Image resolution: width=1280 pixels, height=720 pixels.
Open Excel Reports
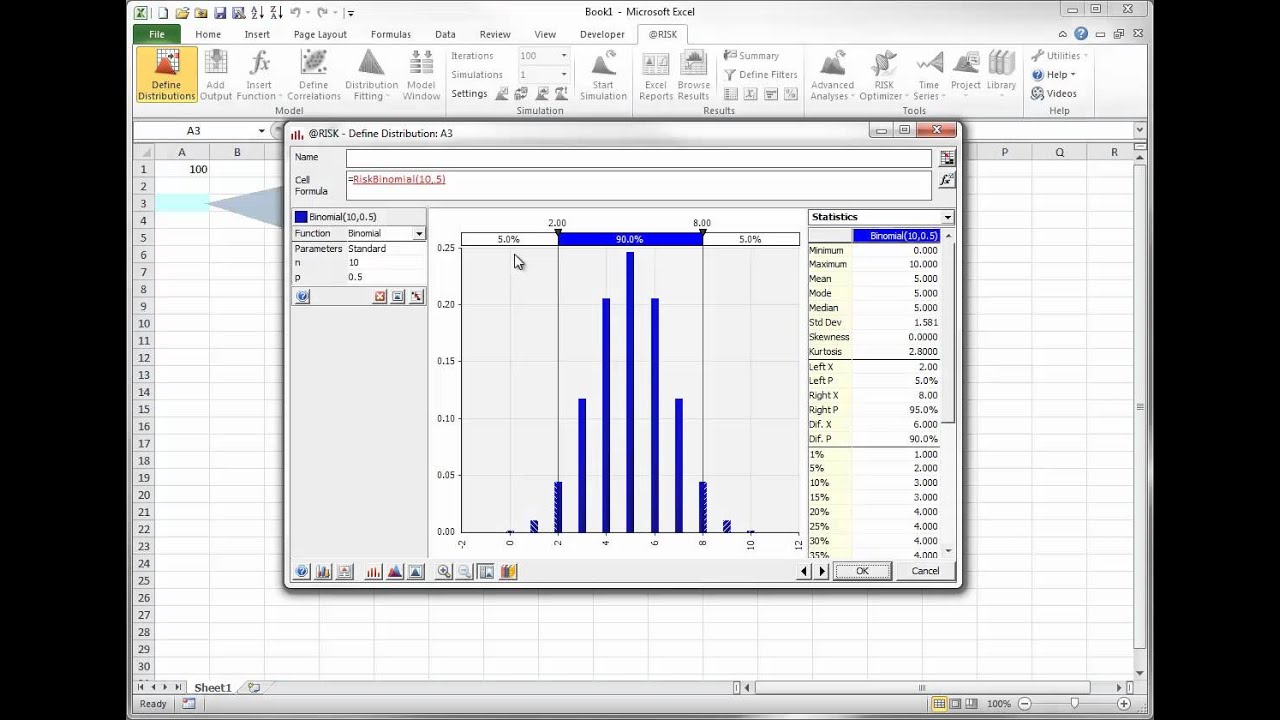tap(656, 76)
